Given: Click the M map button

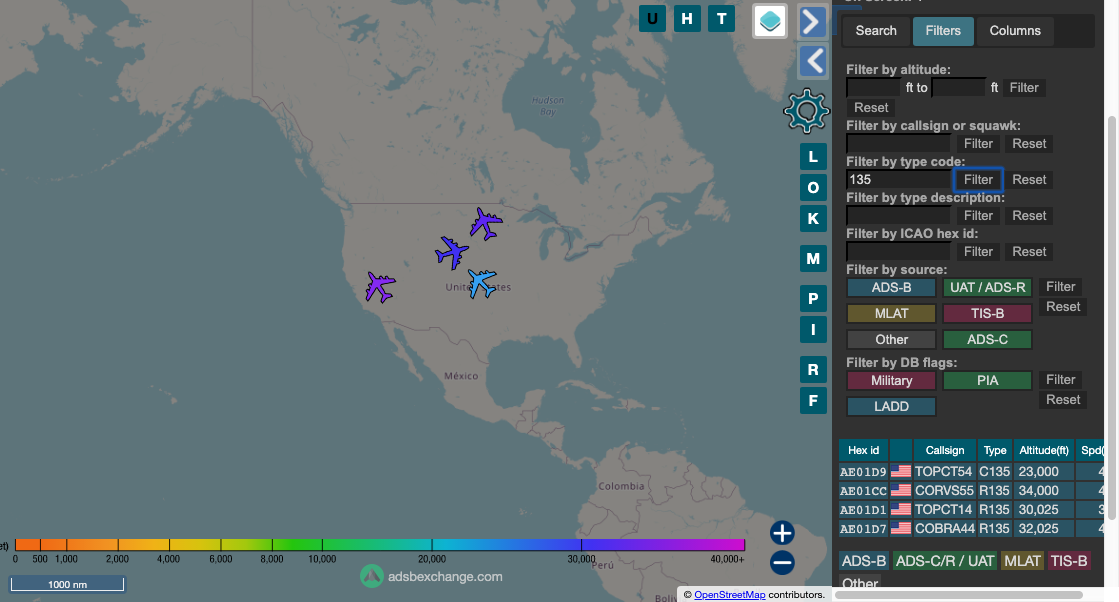Looking at the screenshot, I should [813, 259].
